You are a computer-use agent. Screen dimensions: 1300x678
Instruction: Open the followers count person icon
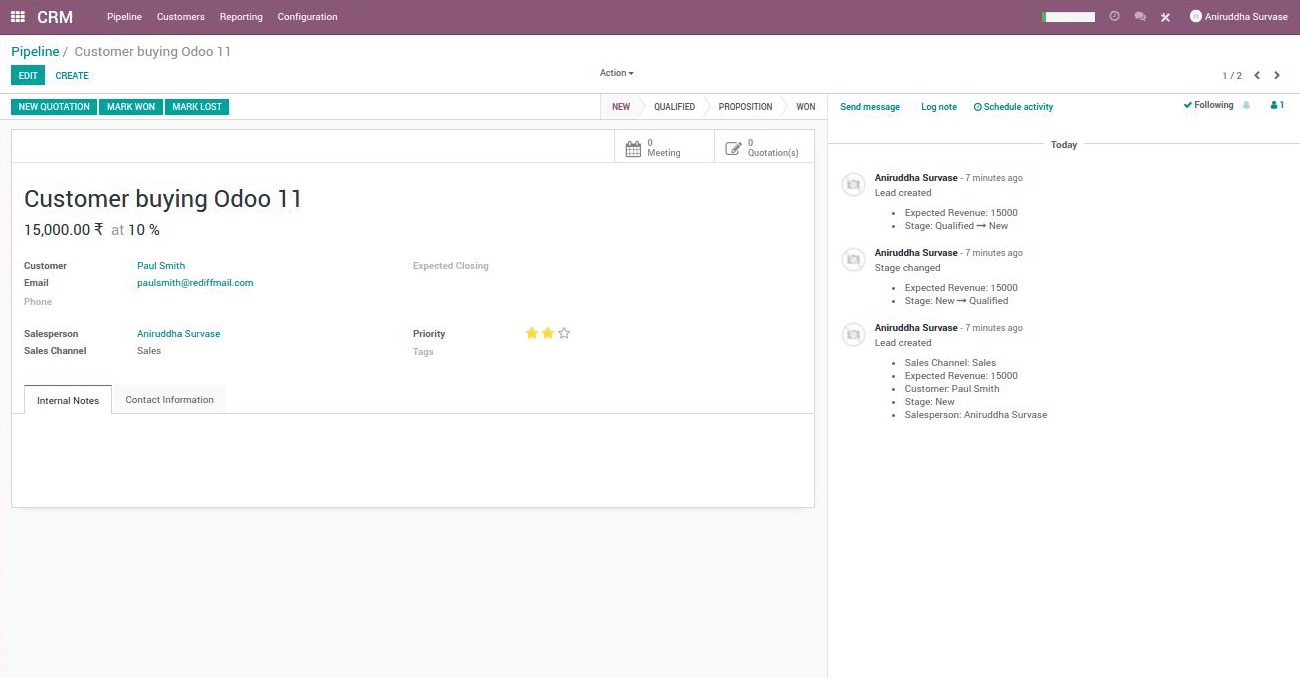coord(1277,105)
